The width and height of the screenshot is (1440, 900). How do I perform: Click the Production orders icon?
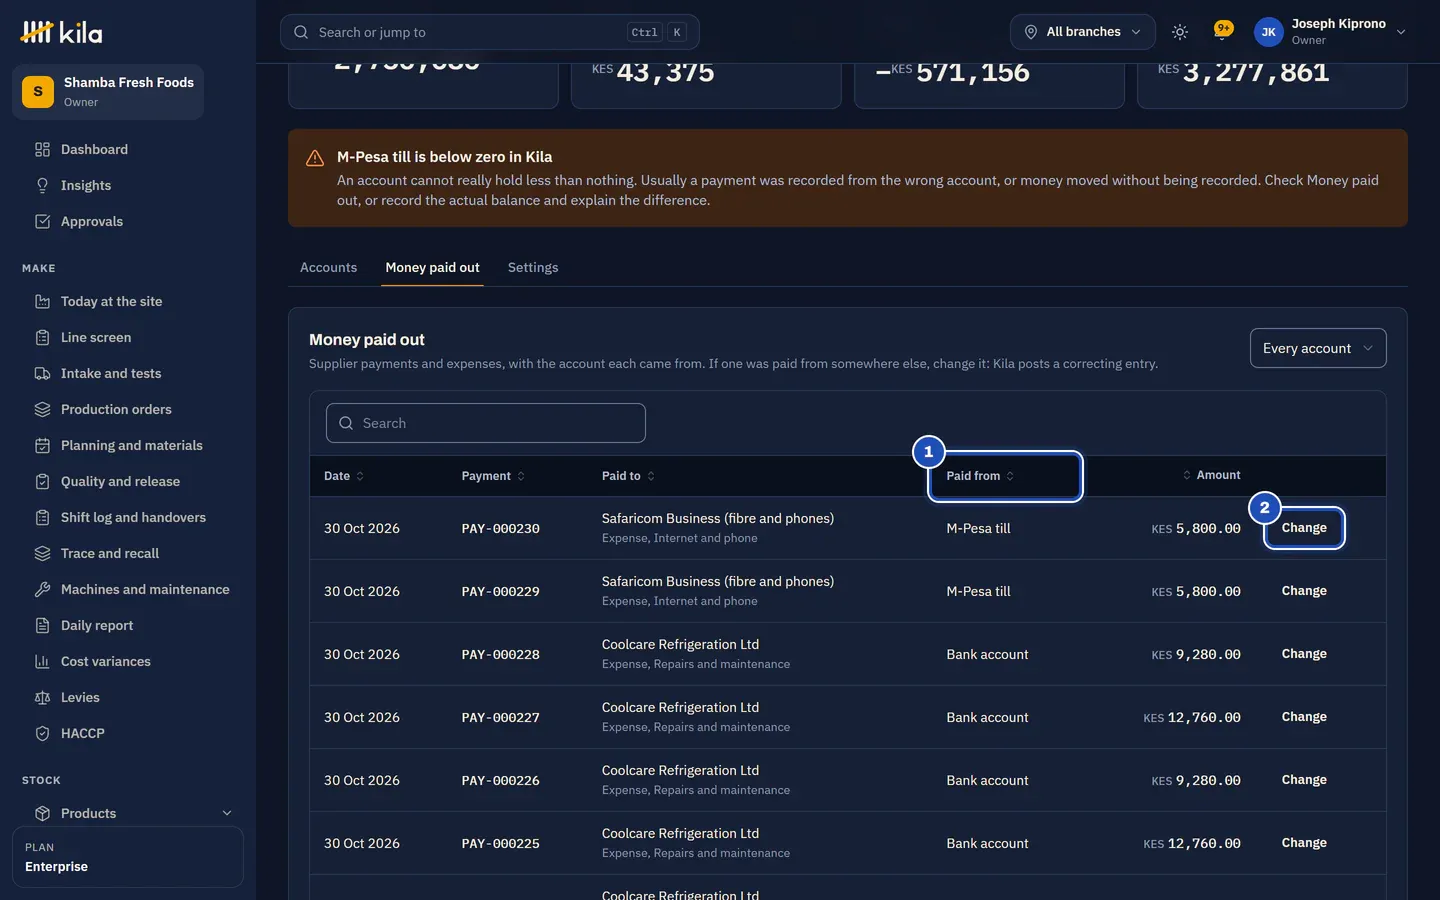click(42, 410)
